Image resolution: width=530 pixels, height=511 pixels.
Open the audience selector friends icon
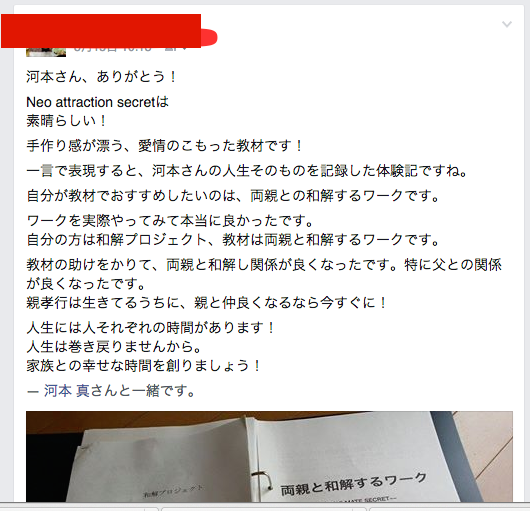coord(171,50)
